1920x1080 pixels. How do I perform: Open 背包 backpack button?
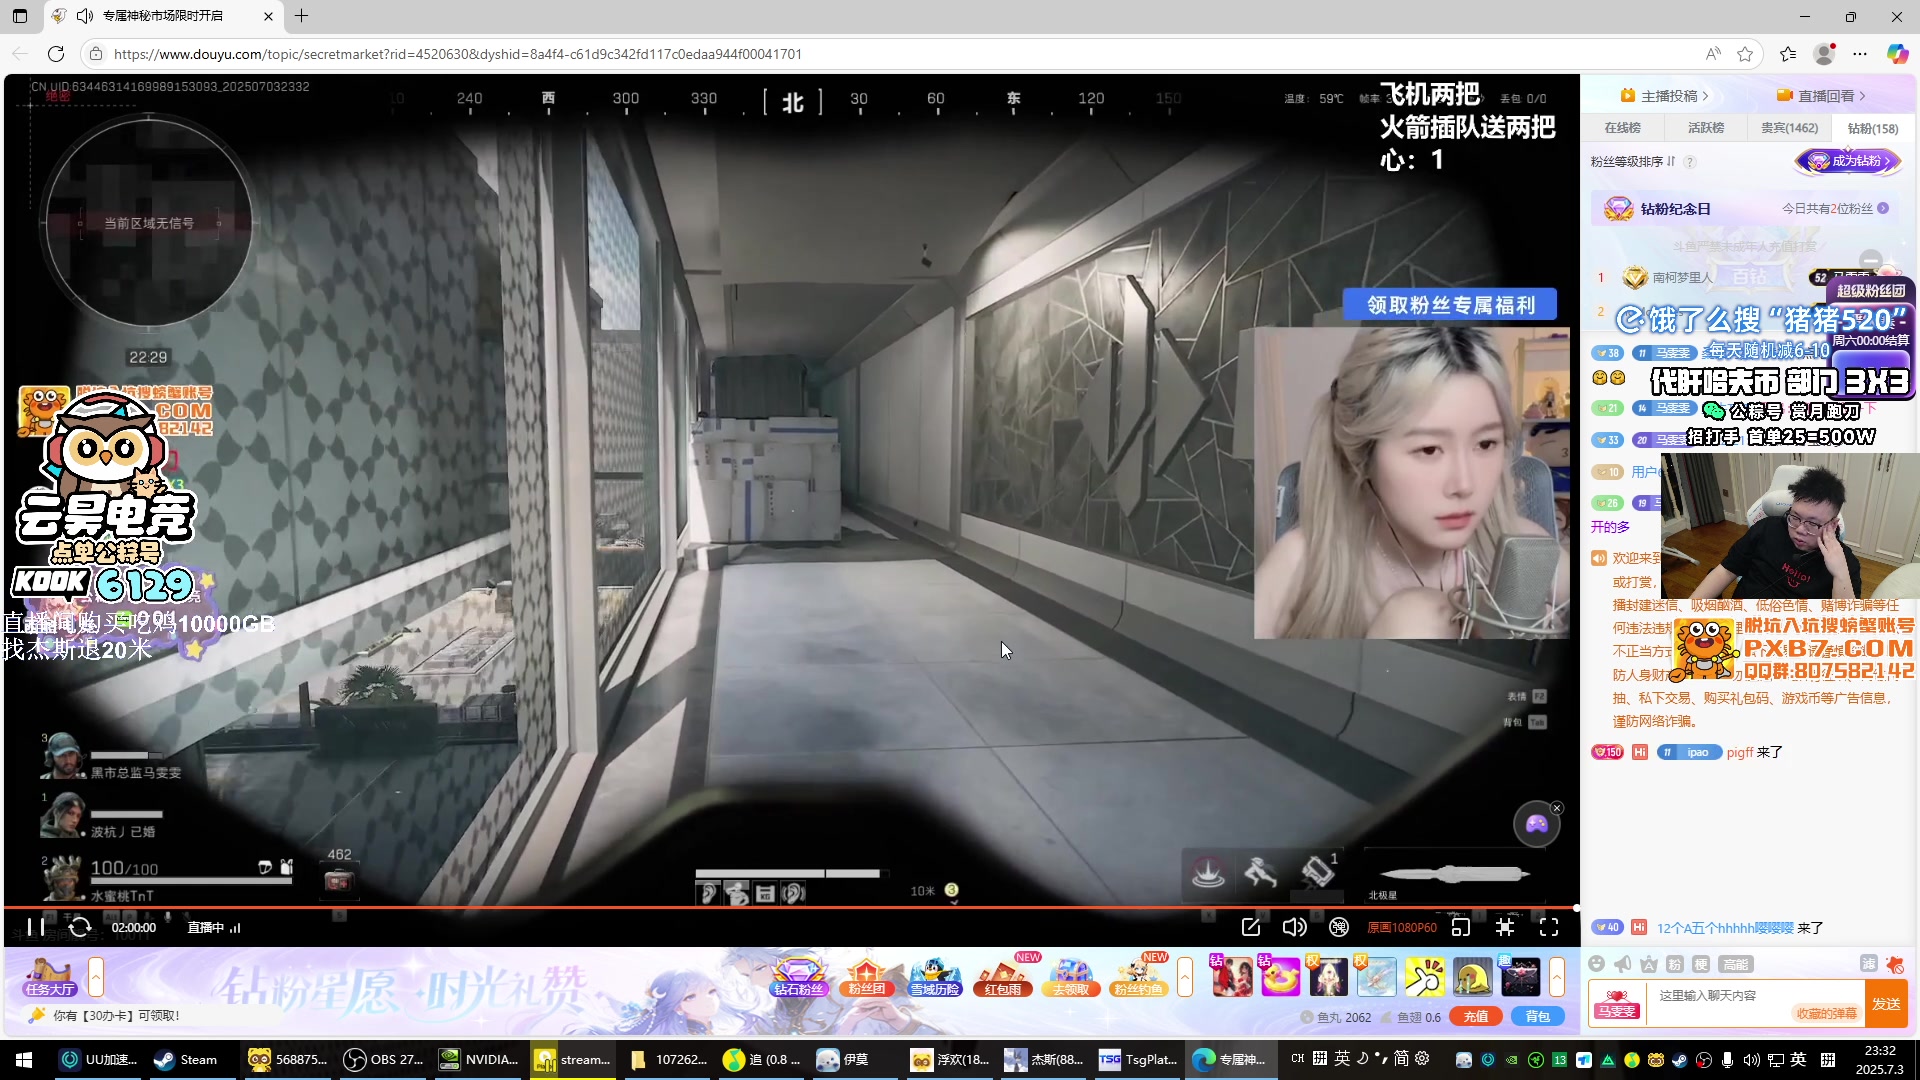coord(1538,1017)
